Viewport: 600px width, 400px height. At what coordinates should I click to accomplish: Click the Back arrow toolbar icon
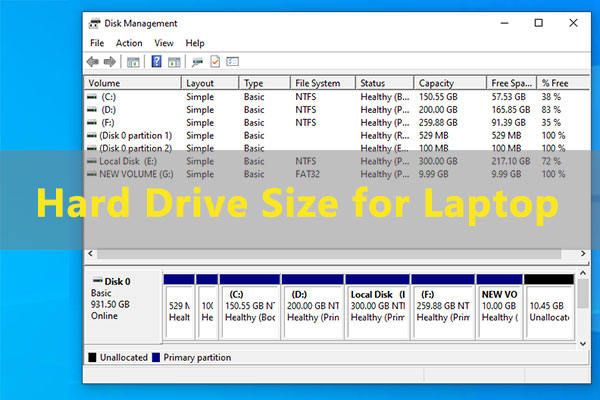(93, 62)
